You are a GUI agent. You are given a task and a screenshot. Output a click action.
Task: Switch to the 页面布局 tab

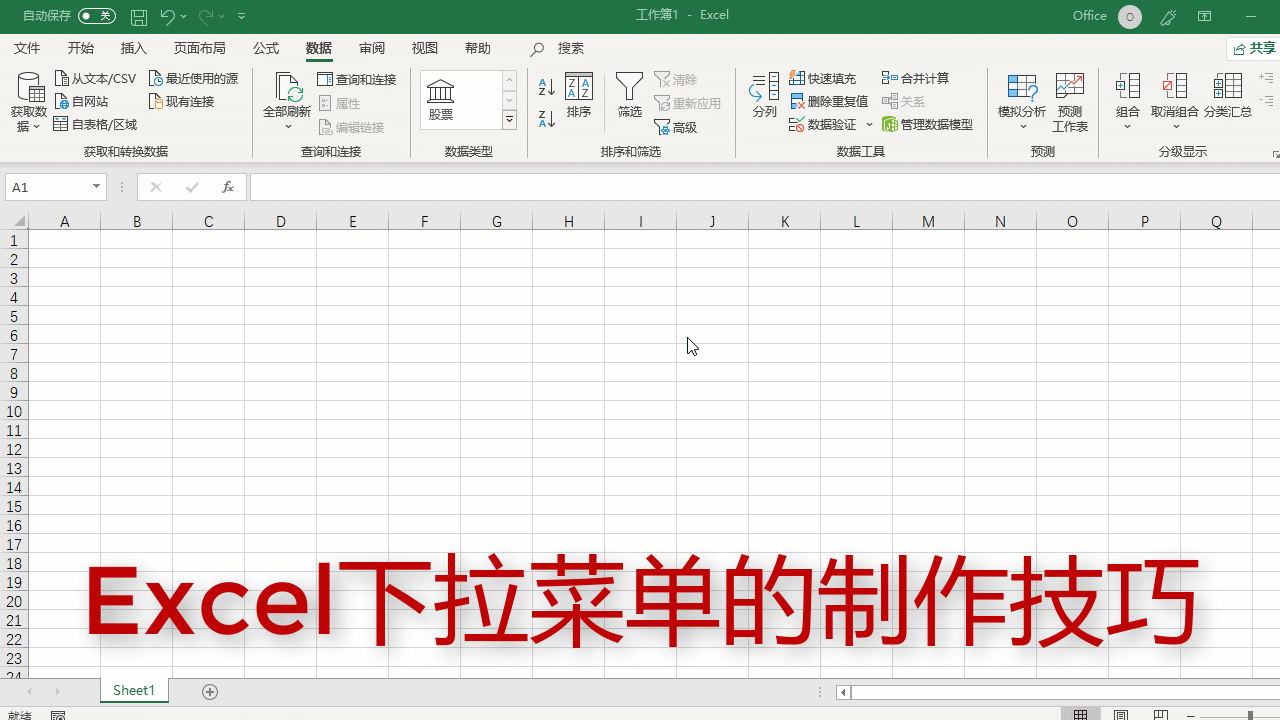point(200,49)
